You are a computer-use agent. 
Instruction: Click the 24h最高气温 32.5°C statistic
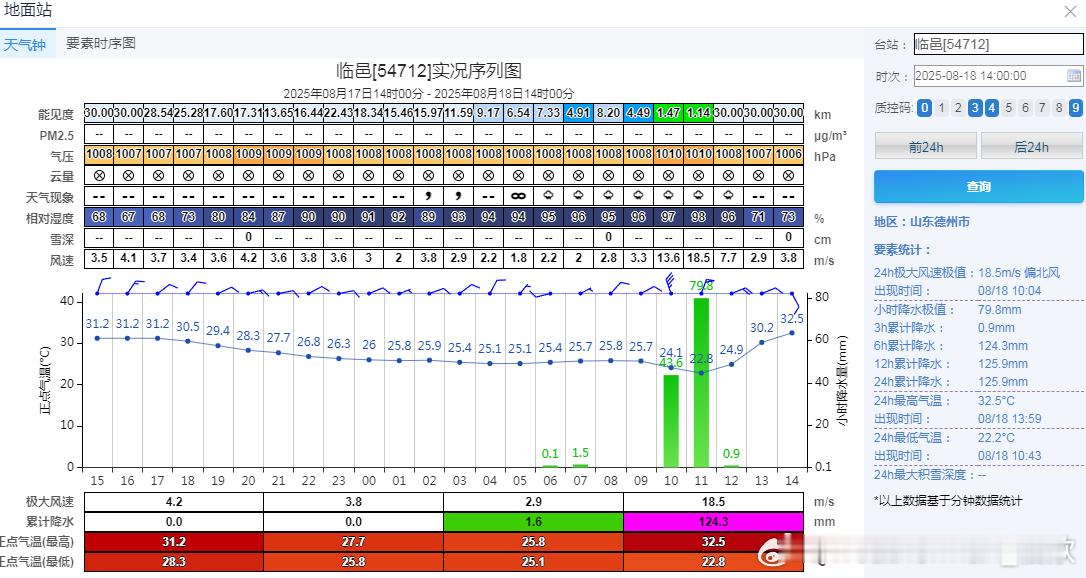(x=944, y=401)
